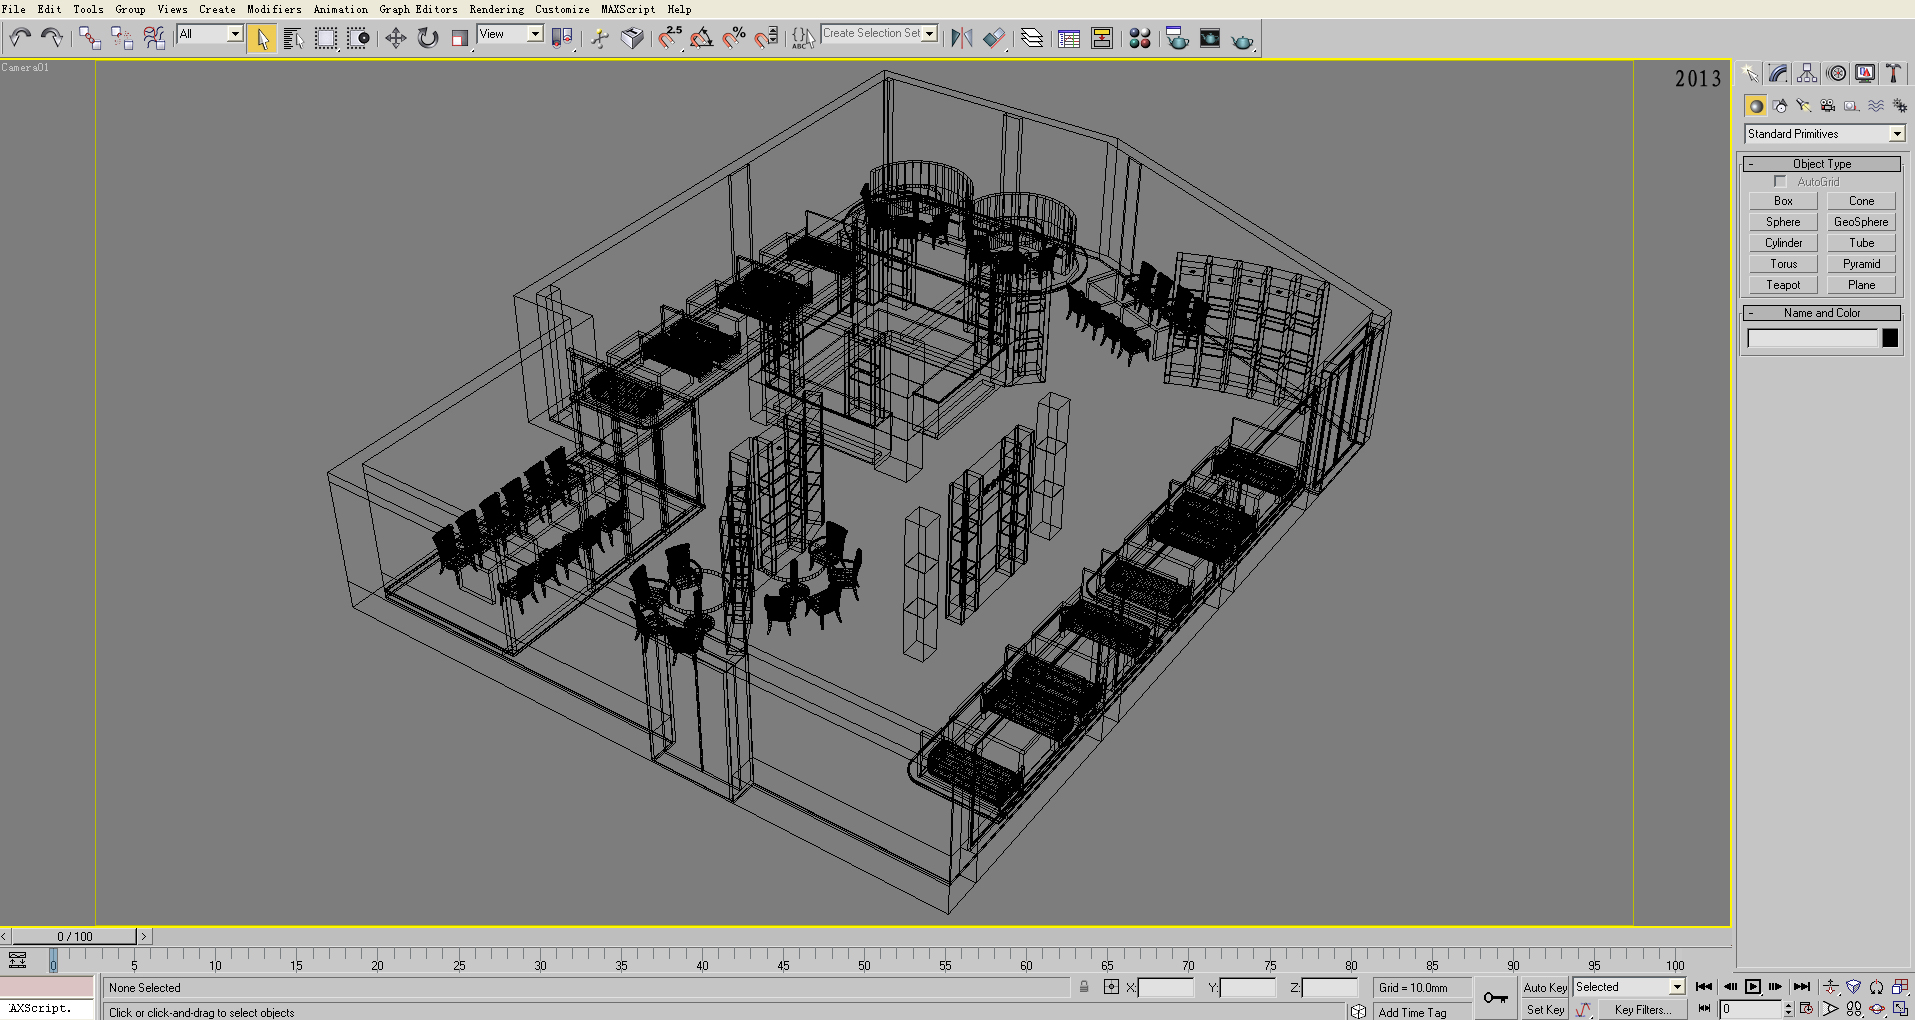Enable the AutoGrid checkbox
1915x1020 pixels.
point(1780,182)
